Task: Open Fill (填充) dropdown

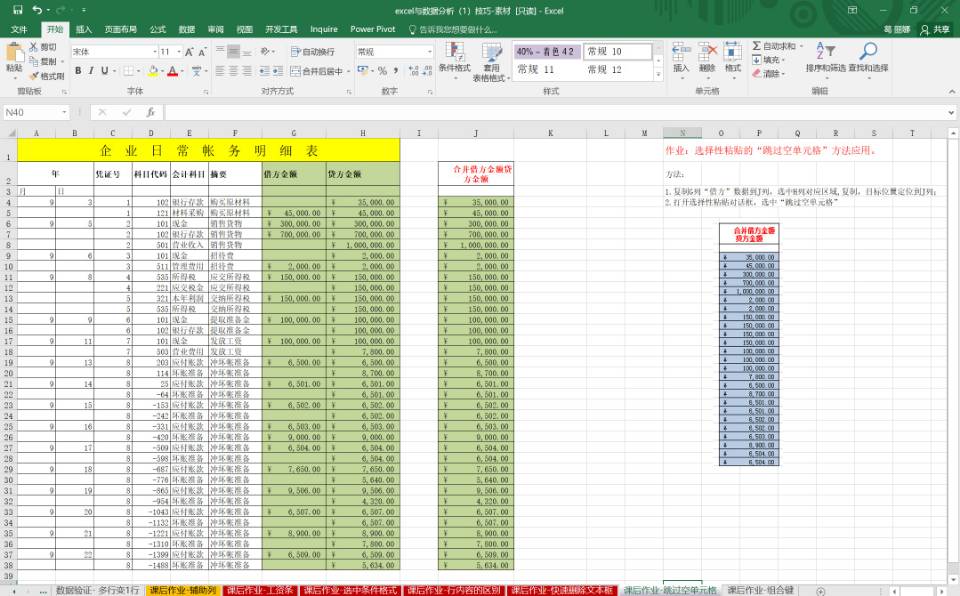Action: click(x=768, y=59)
